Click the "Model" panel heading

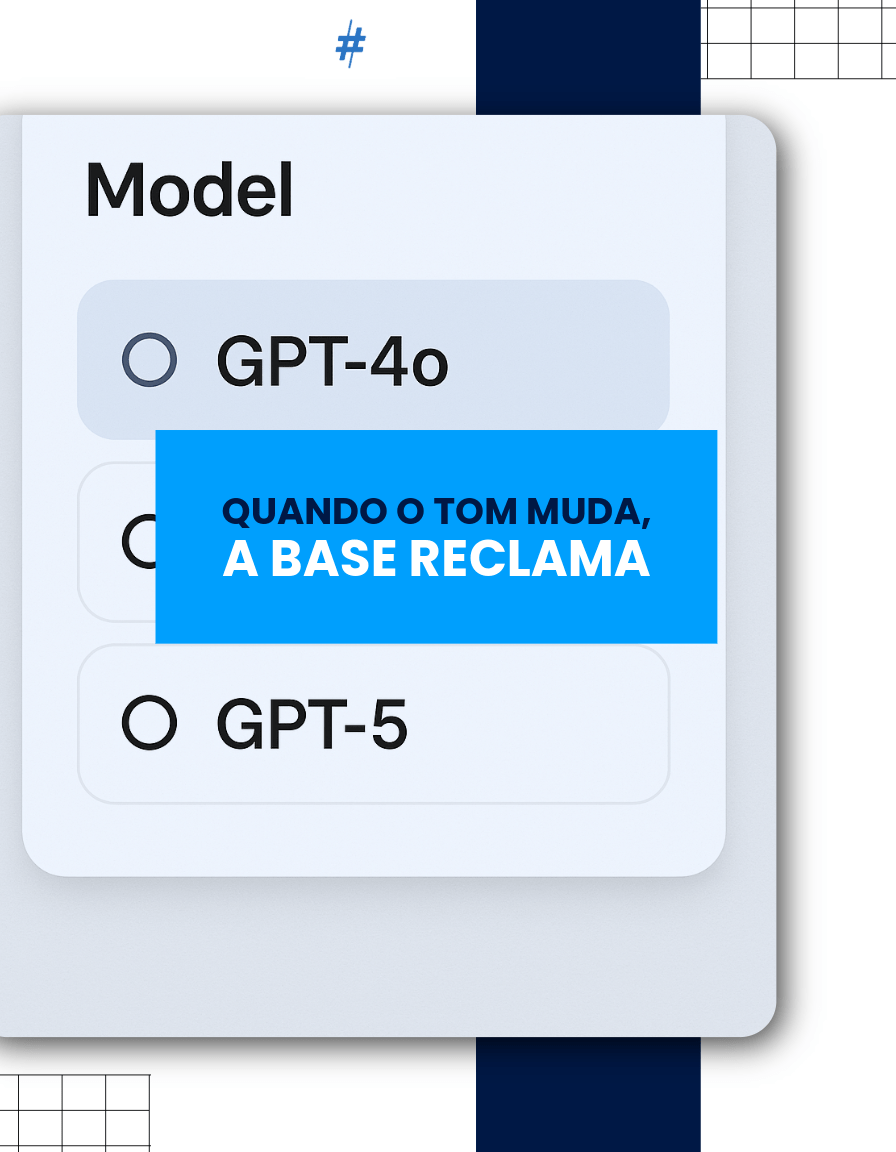pyautogui.click(x=190, y=188)
